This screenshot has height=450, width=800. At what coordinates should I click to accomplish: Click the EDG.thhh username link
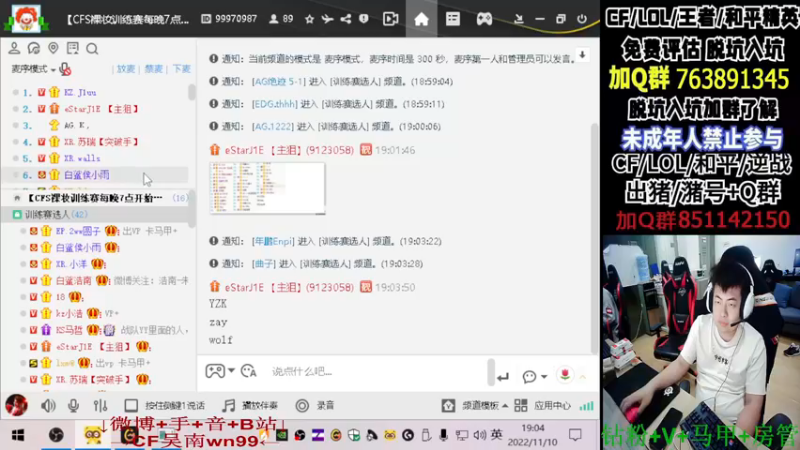pyautogui.click(x=274, y=104)
